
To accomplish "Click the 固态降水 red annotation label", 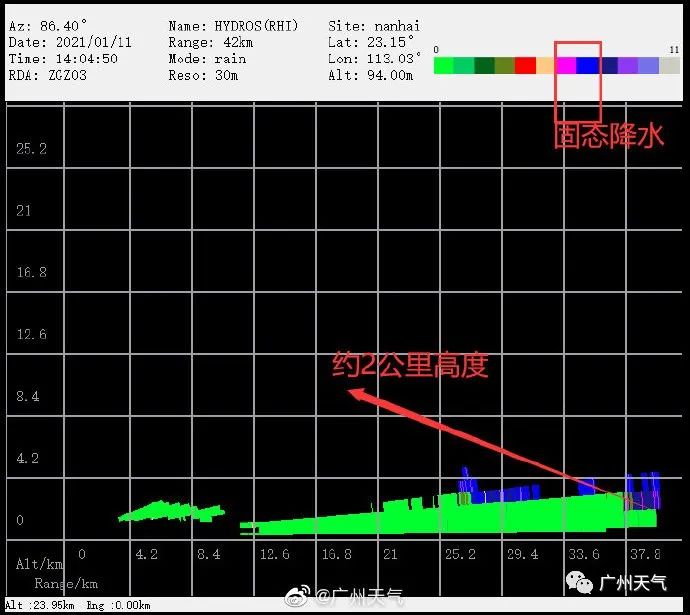I will pyautogui.click(x=609, y=135).
